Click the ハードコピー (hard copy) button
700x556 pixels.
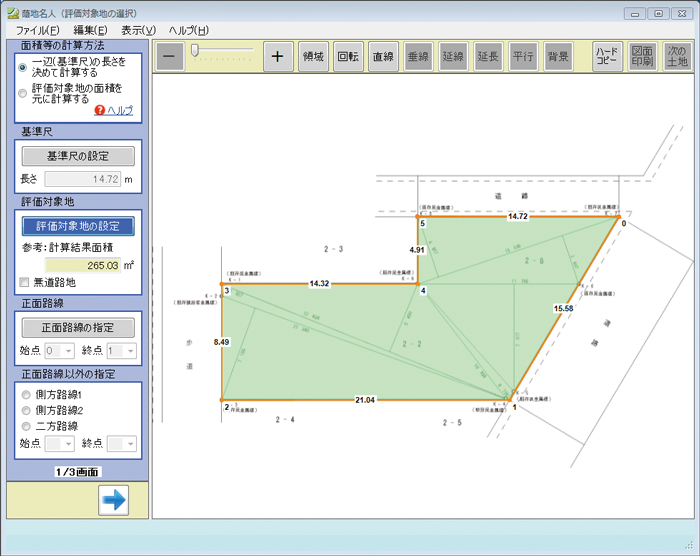(x=607, y=56)
